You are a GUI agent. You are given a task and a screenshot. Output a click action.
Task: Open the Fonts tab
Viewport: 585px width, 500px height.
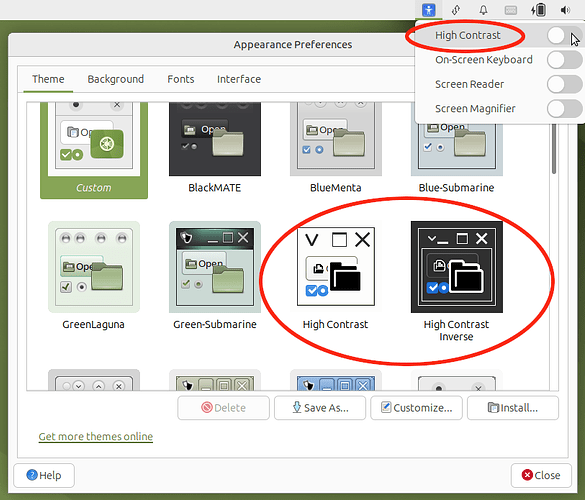[x=181, y=79]
